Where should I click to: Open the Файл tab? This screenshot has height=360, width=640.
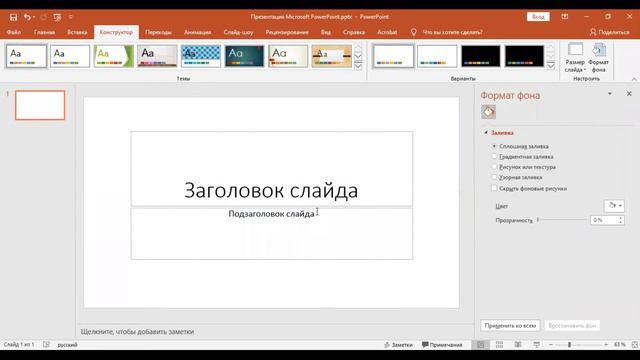click(13, 32)
